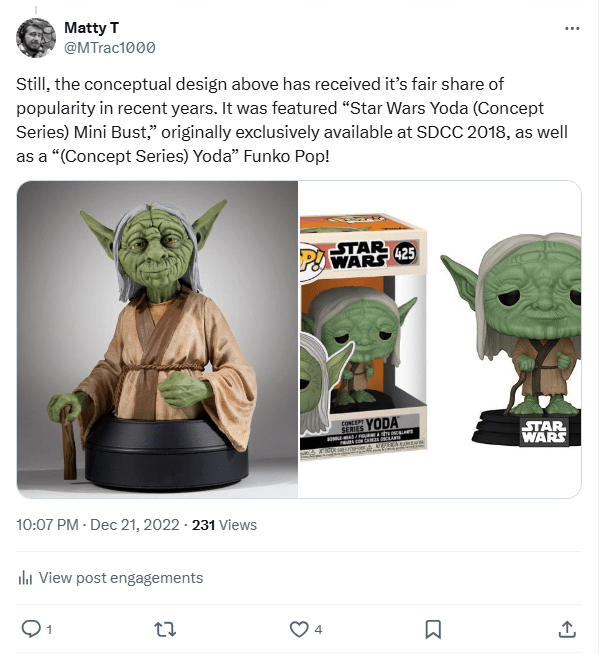
Task: Like the post with the heart icon
Action: [x=299, y=629]
